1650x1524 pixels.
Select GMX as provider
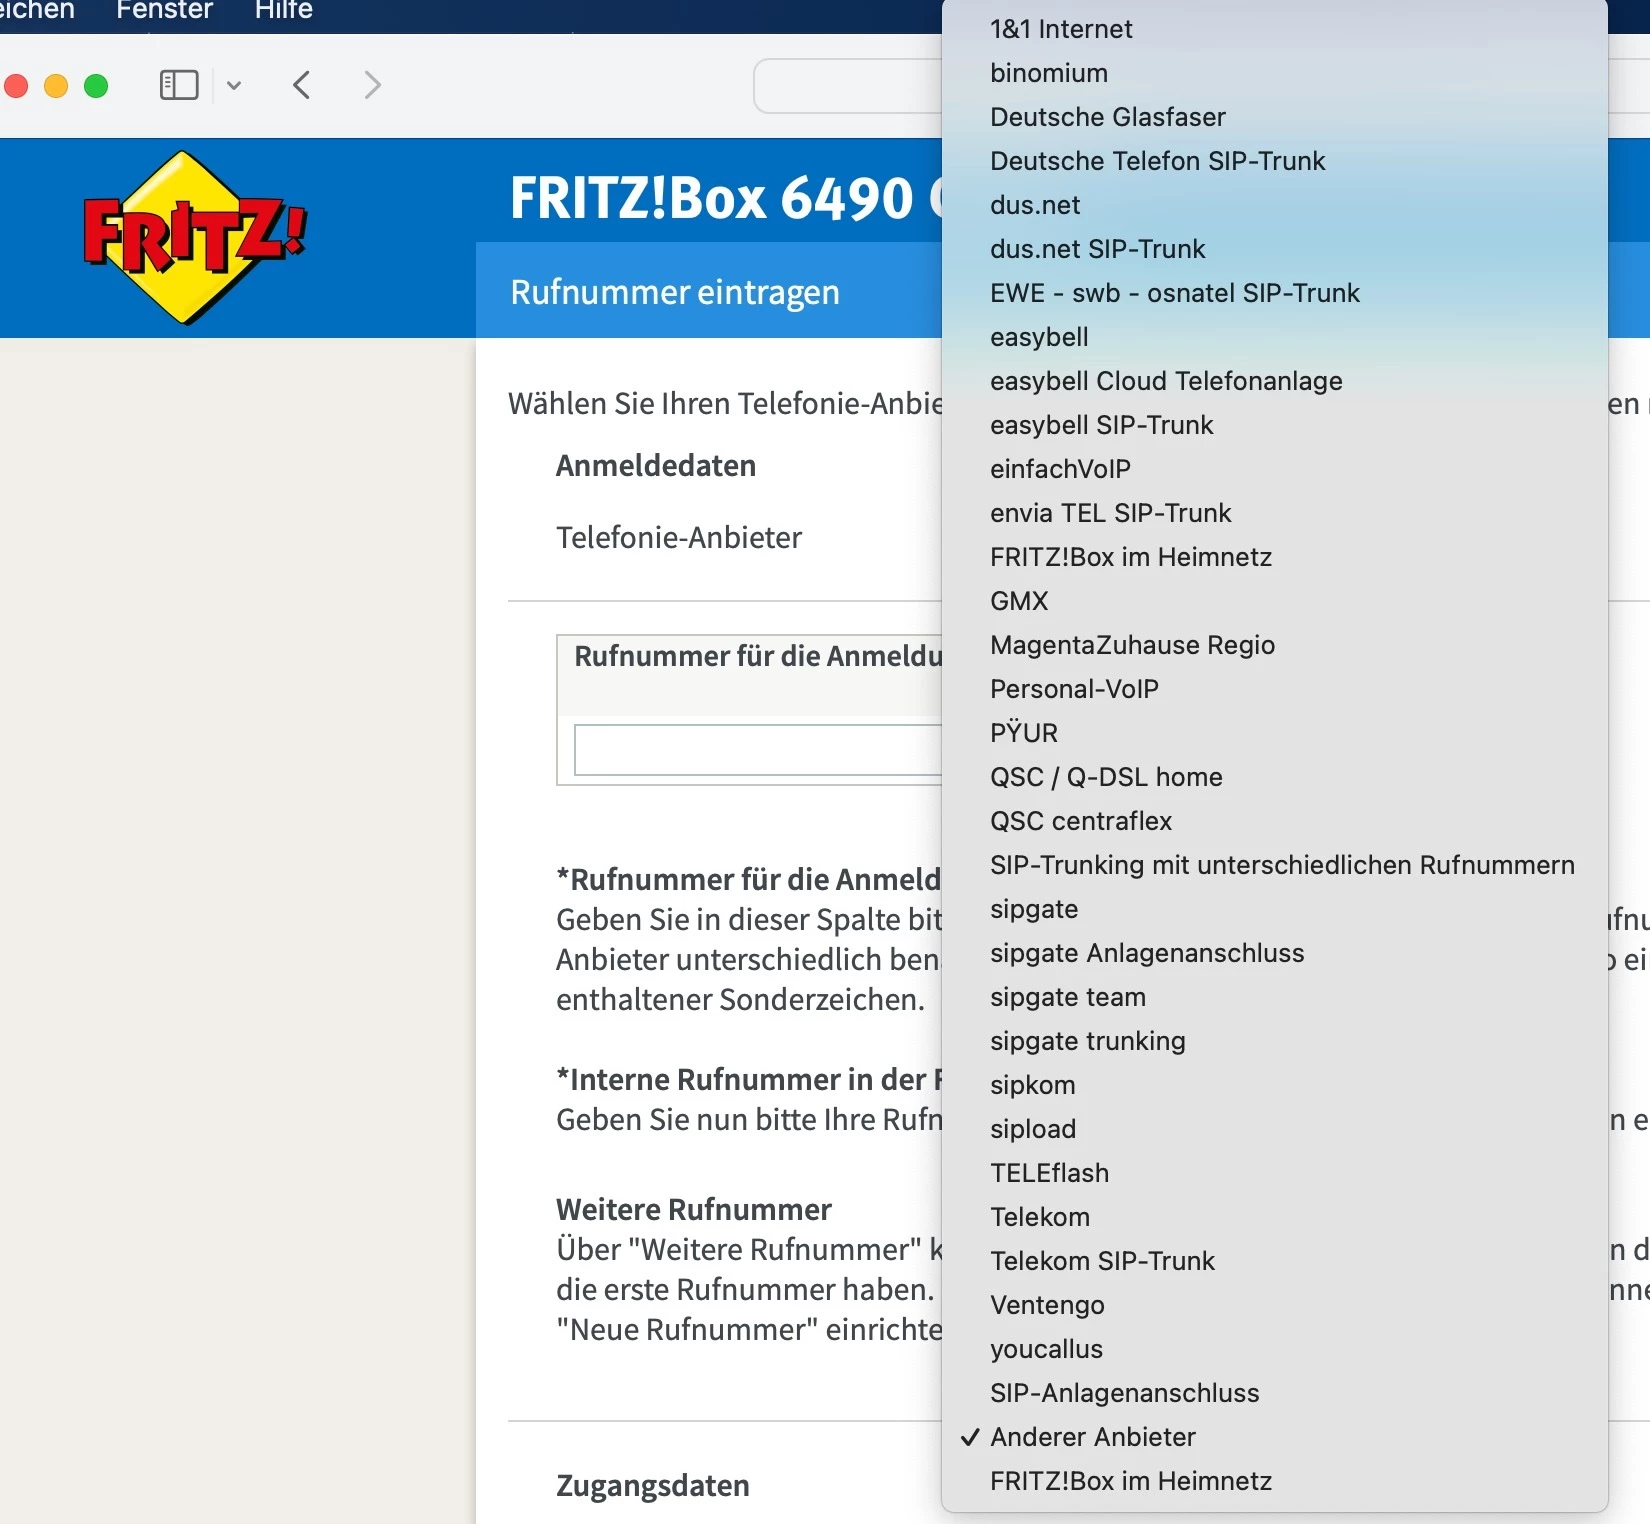click(1275, 601)
